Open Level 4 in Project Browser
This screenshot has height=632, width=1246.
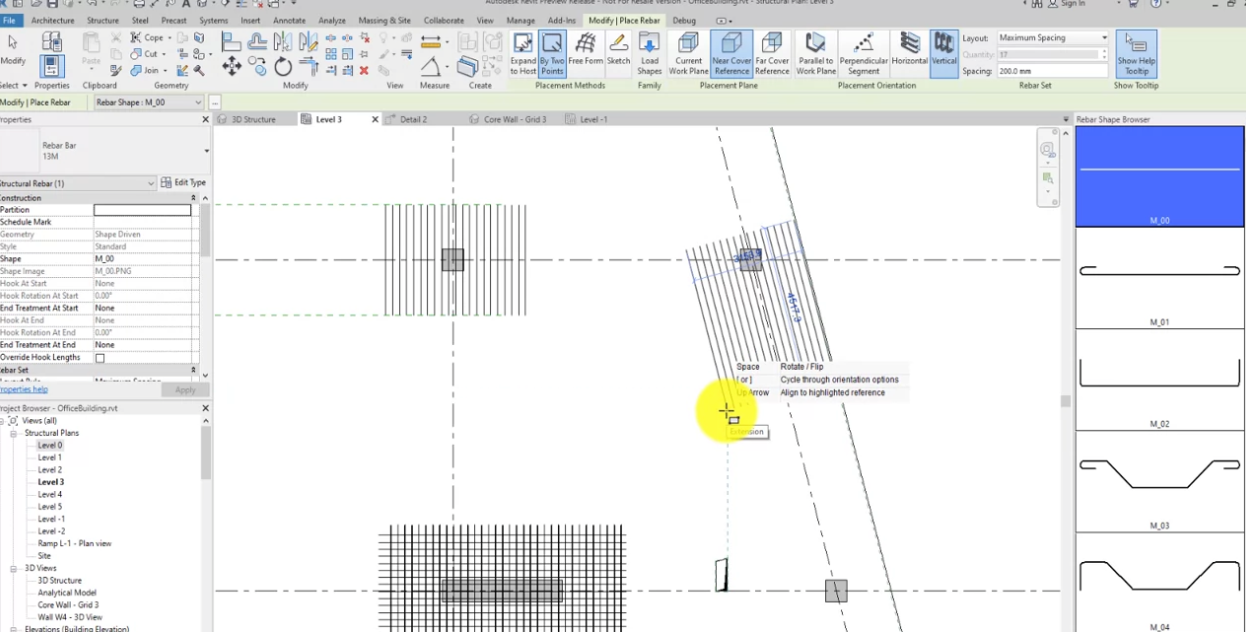pos(50,494)
